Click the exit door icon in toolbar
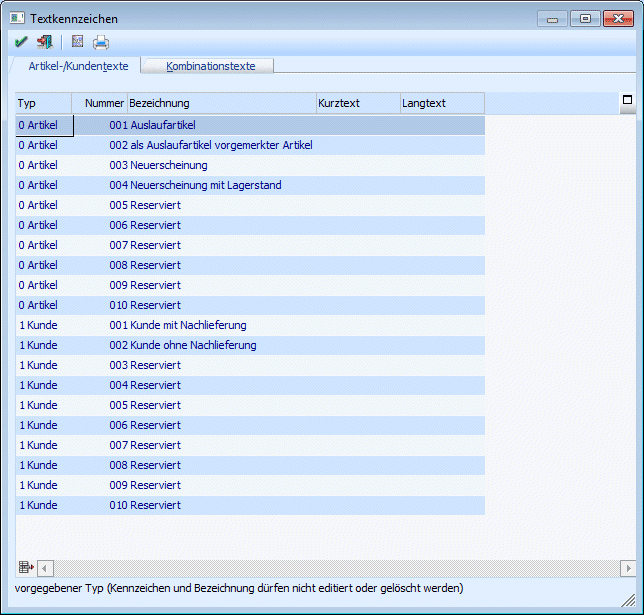Viewport: 644px width, 615px height. (44, 42)
